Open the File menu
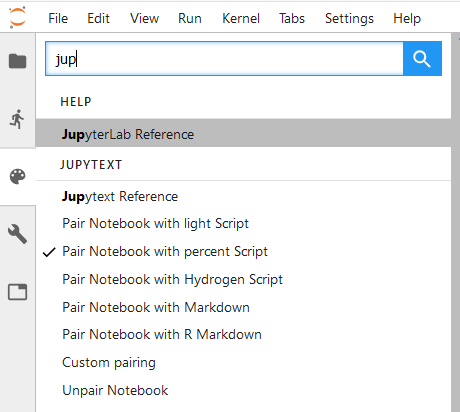This screenshot has height=412, width=460. coord(58,18)
